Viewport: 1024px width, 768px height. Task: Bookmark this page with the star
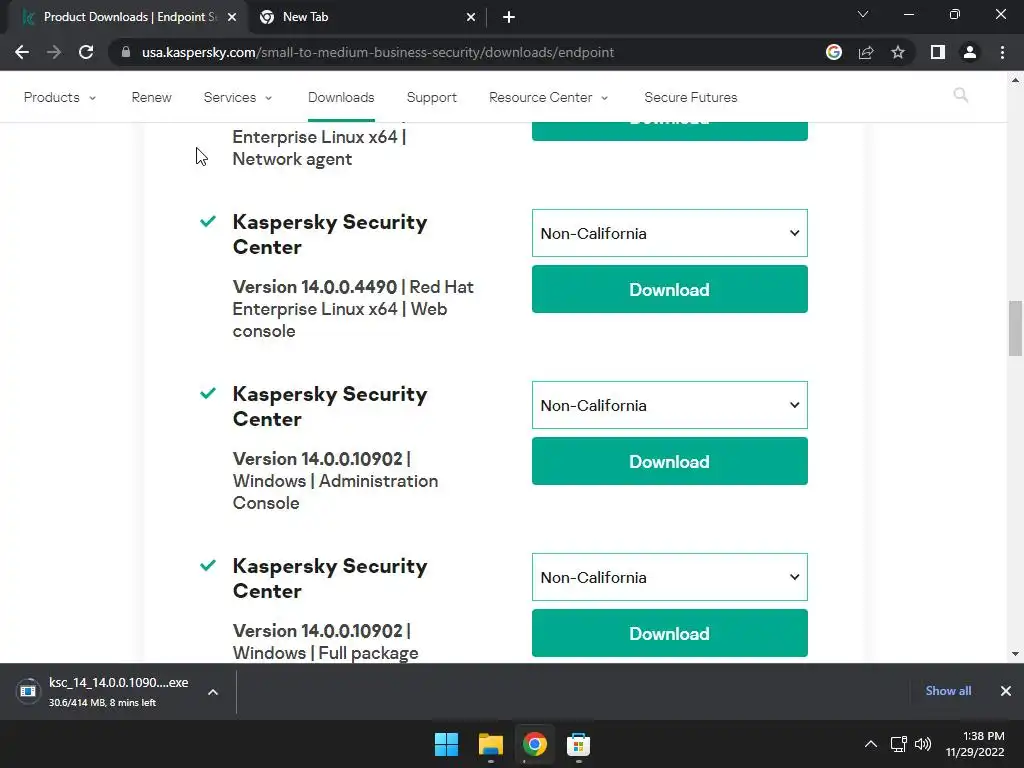coord(898,52)
